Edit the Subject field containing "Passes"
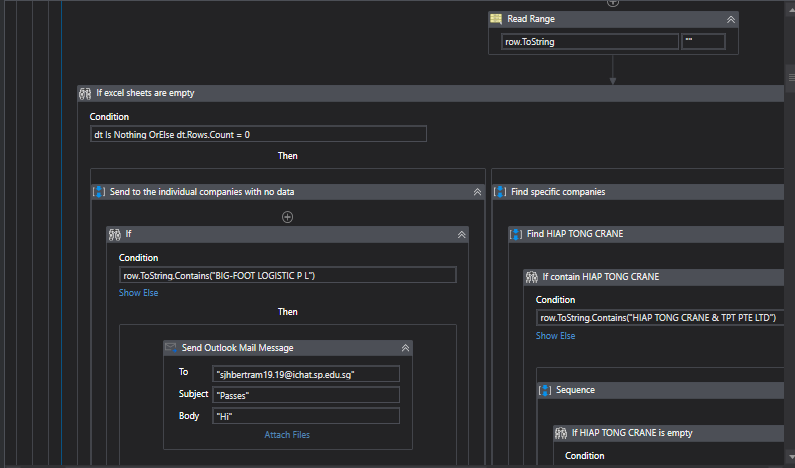This screenshot has height=468, width=795. click(x=306, y=394)
